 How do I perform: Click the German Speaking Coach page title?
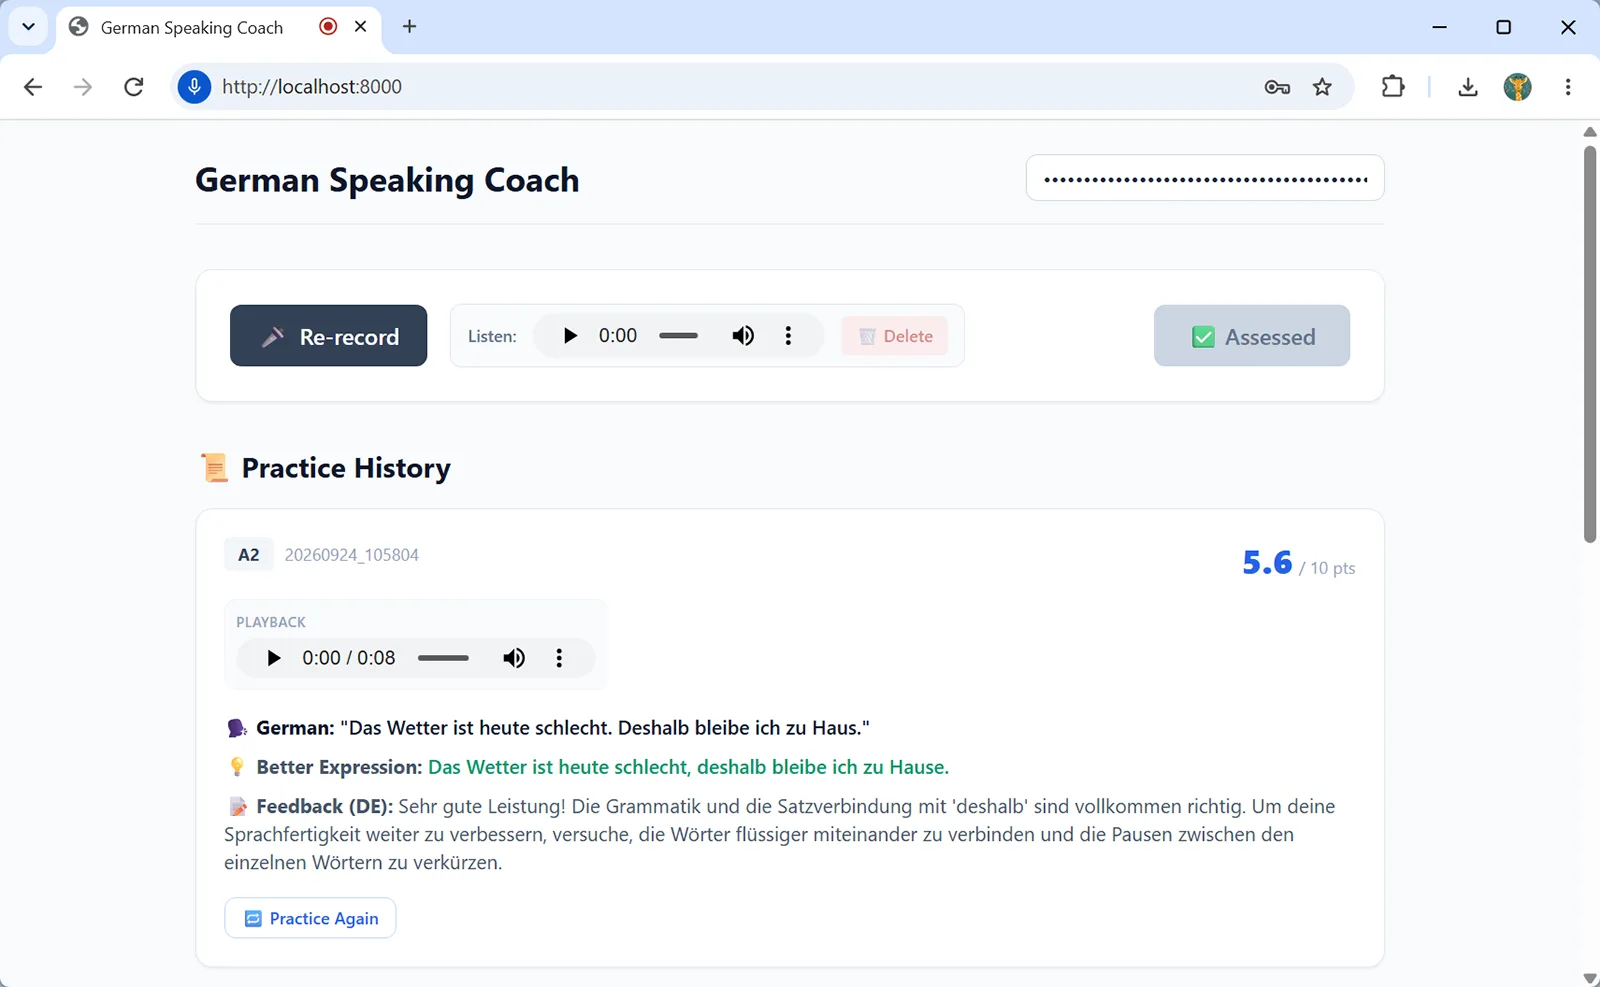pos(387,180)
